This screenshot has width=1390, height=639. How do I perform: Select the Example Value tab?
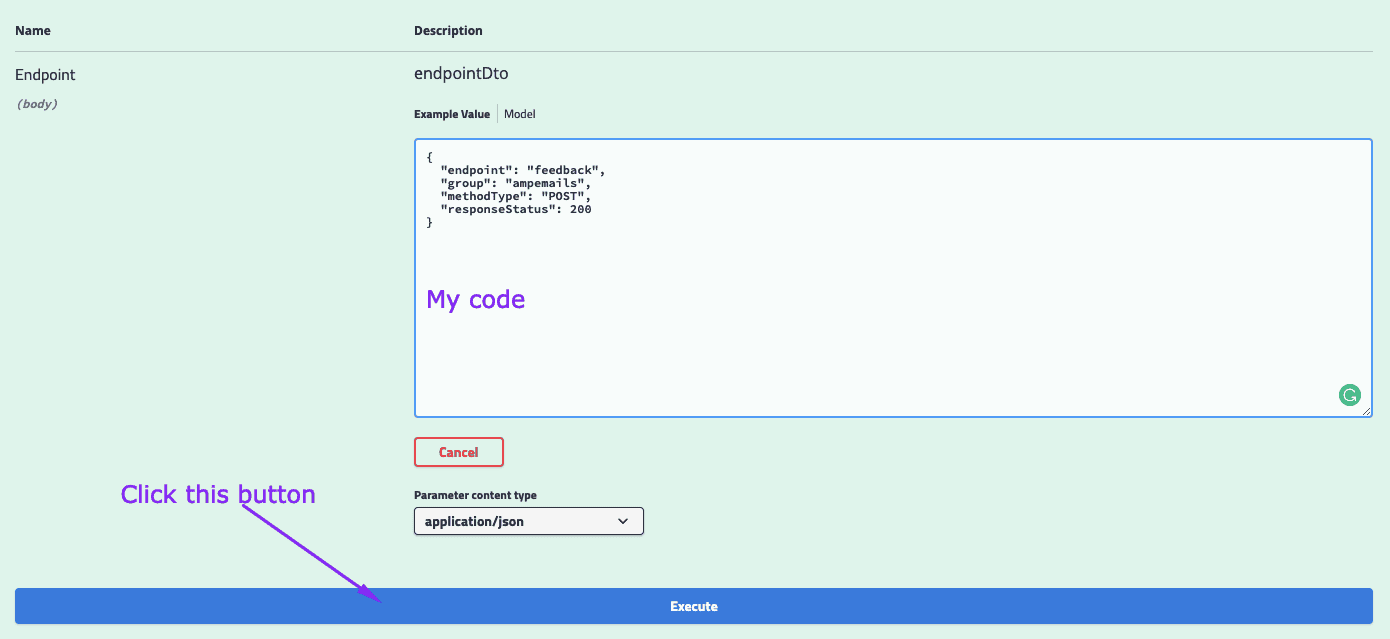point(452,114)
